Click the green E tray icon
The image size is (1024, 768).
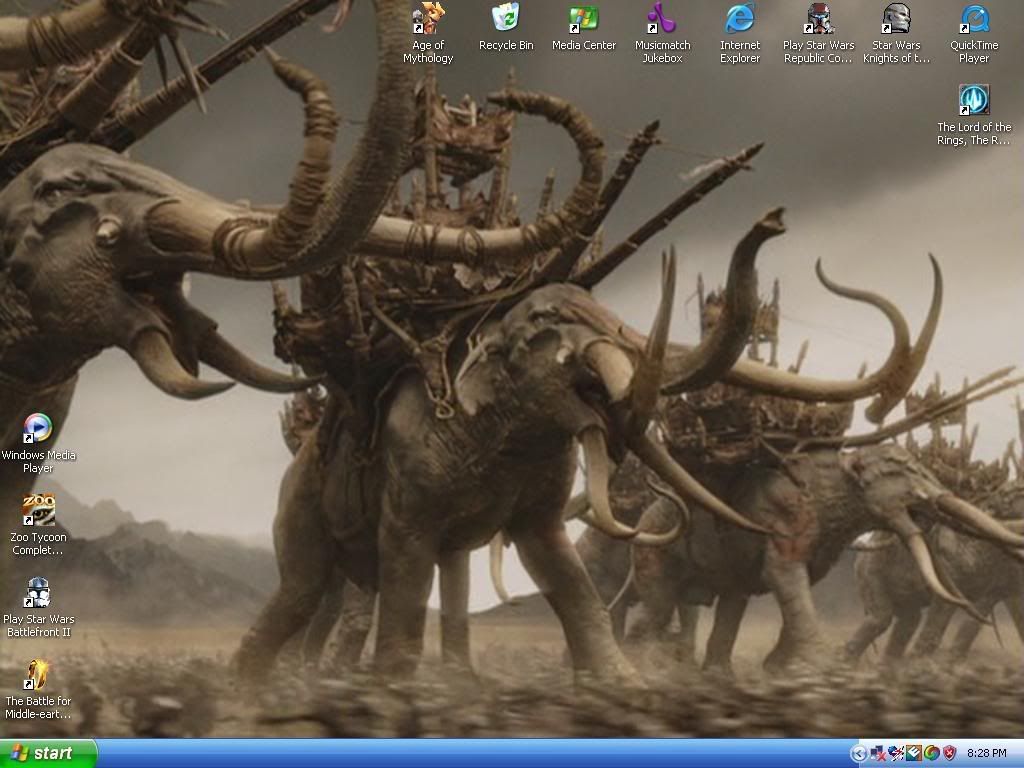coord(914,754)
